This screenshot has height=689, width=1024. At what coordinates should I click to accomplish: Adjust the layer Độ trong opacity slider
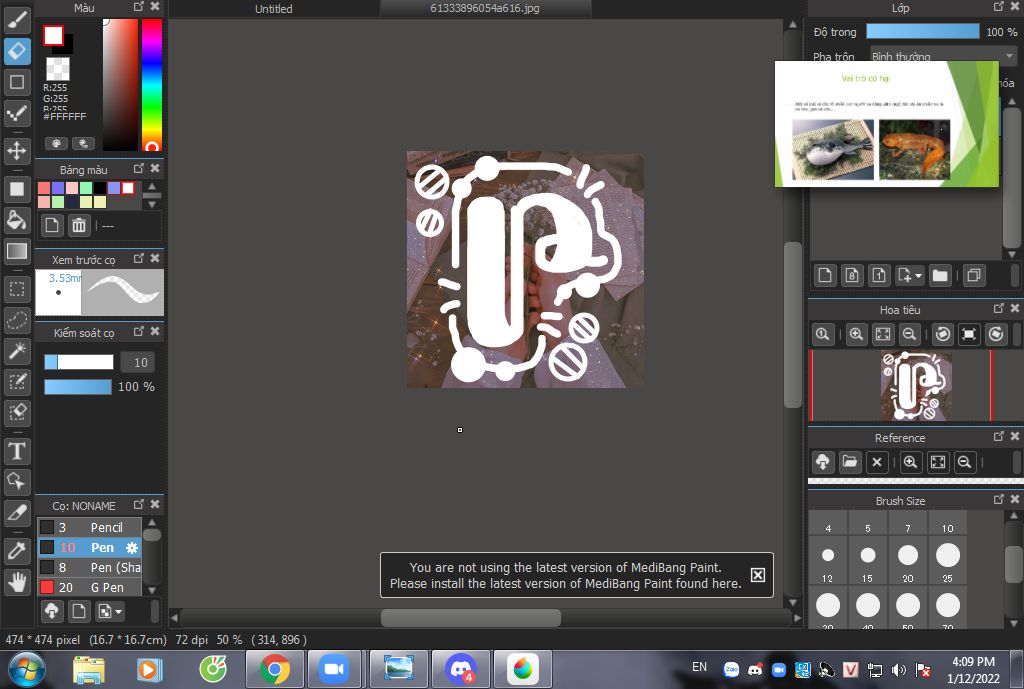click(x=922, y=31)
